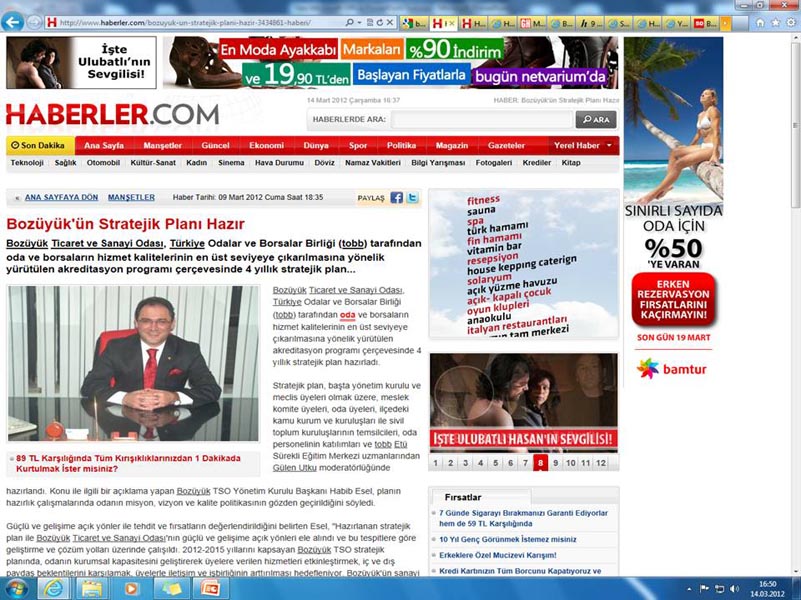Image resolution: width=801 pixels, height=600 pixels.
Task: Click the ARA search button
Action: (596, 119)
